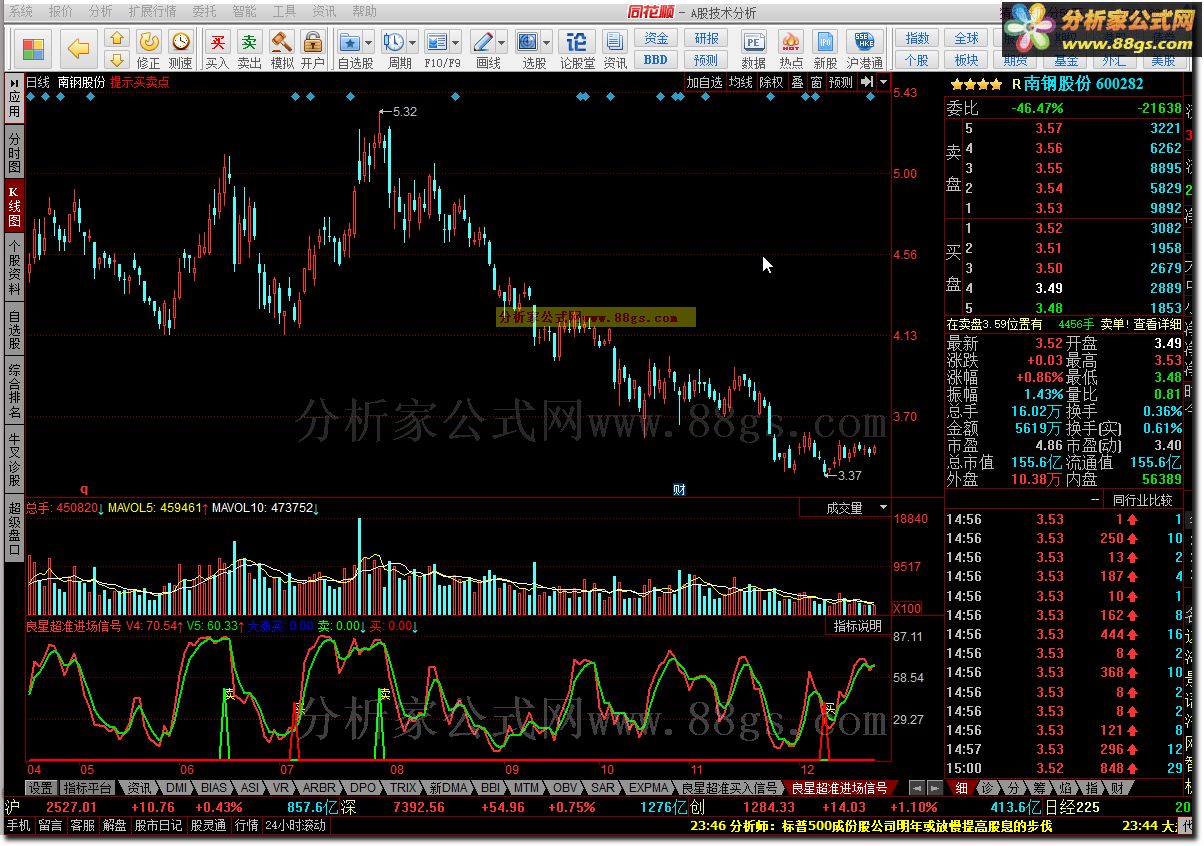Open the 分析 menu
Screen dimensions: 1204x846
click(x=100, y=11)
